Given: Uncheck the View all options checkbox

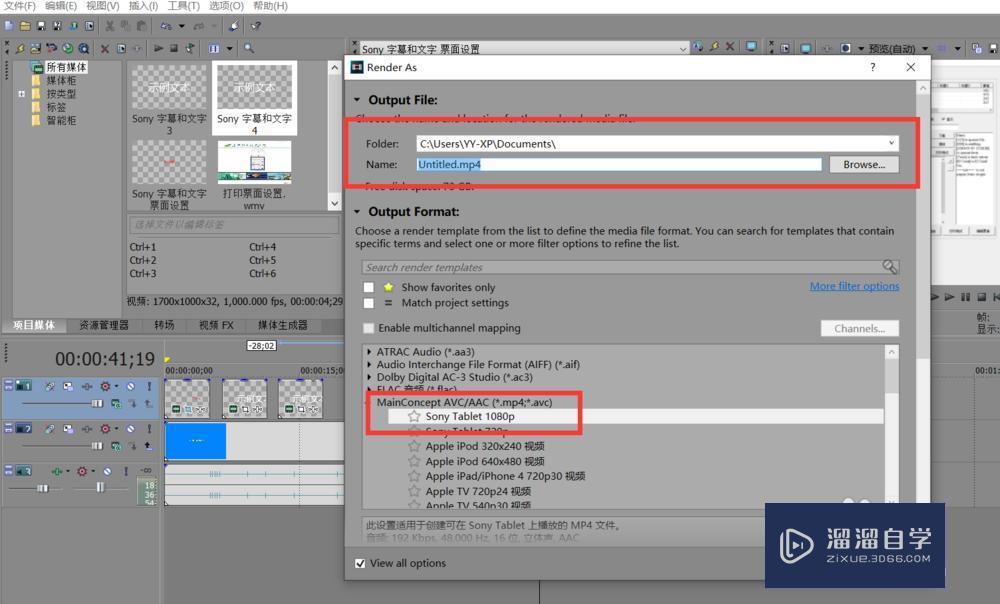Looking at the screenshot, I should (x=360, y=563).
